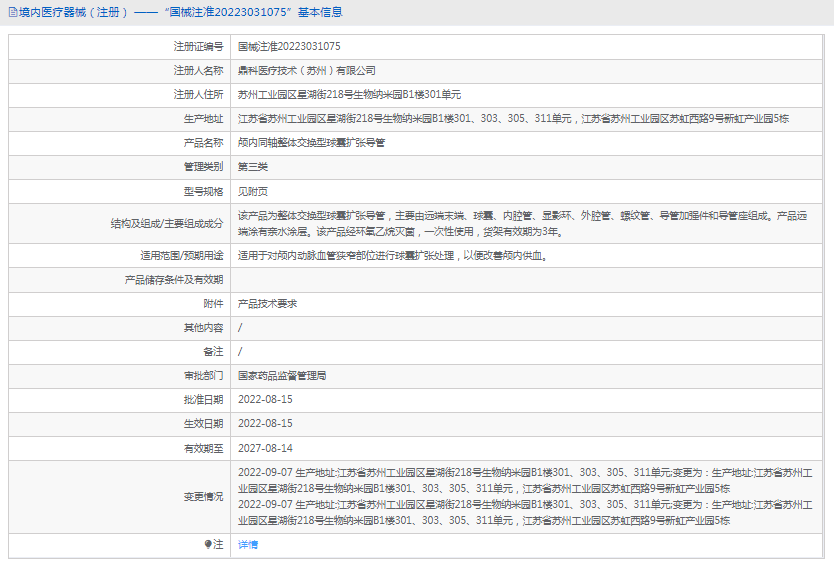Click the 注册人住所 label
Viewport: 834px width, 561px height.
click(x=198, y=94)
